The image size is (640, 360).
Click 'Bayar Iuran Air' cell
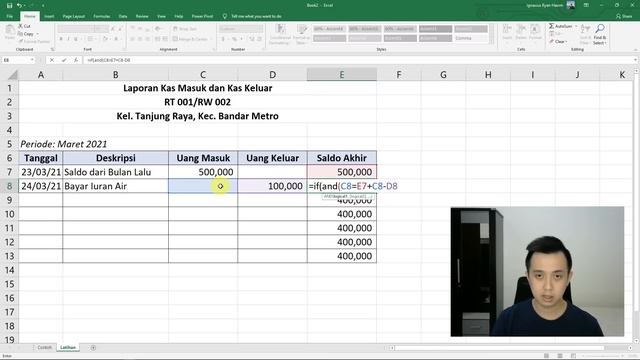(x=116, y=186)
